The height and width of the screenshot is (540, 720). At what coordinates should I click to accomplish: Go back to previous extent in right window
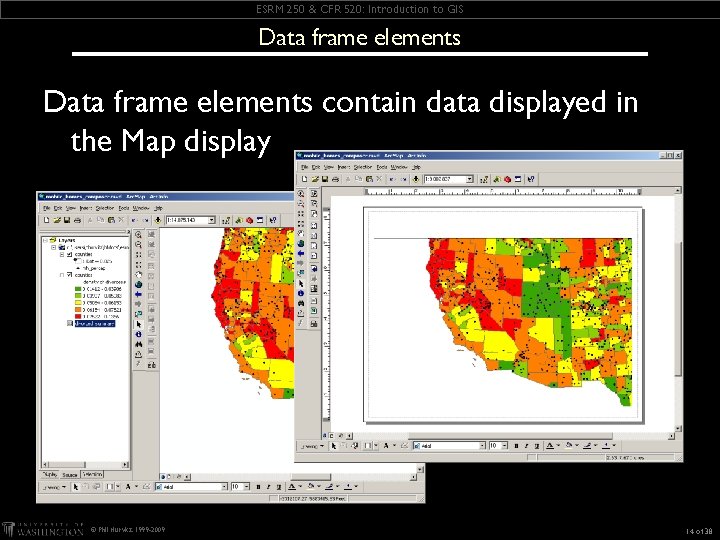(x=301, y=253)
